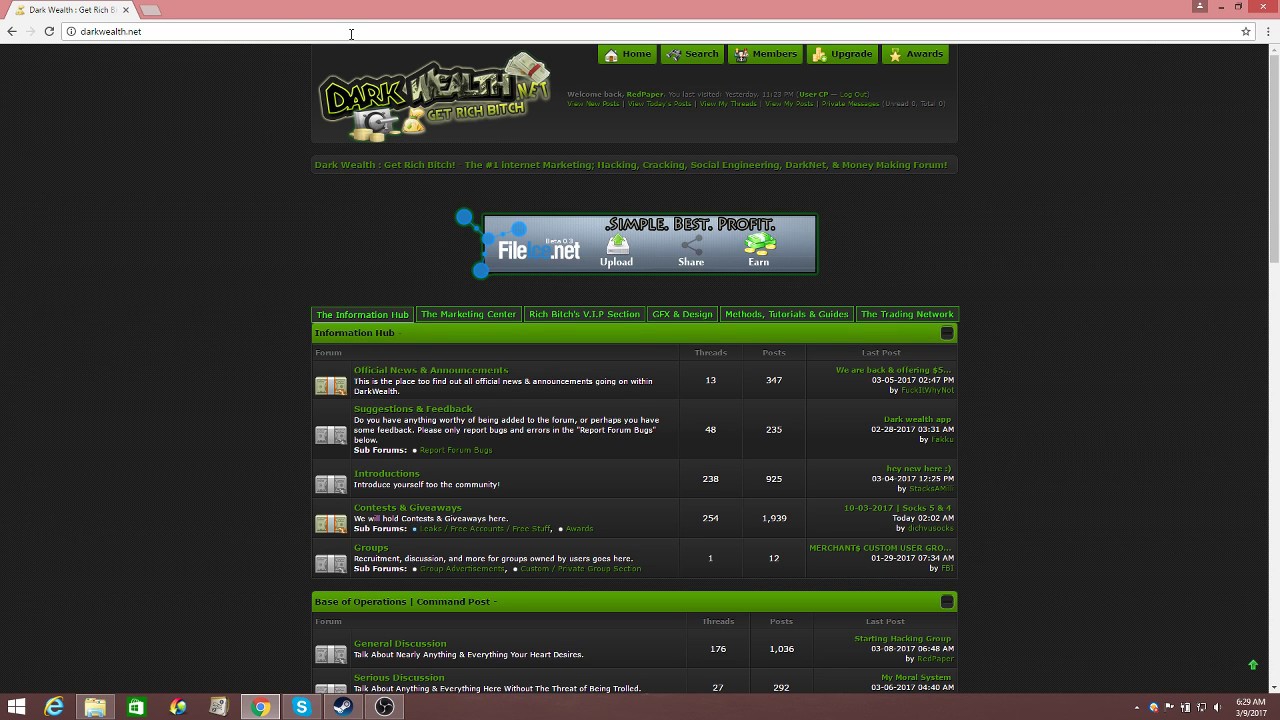Open the Awards sub forum link
Screen dimensions: 1280x720
point(579,529)
